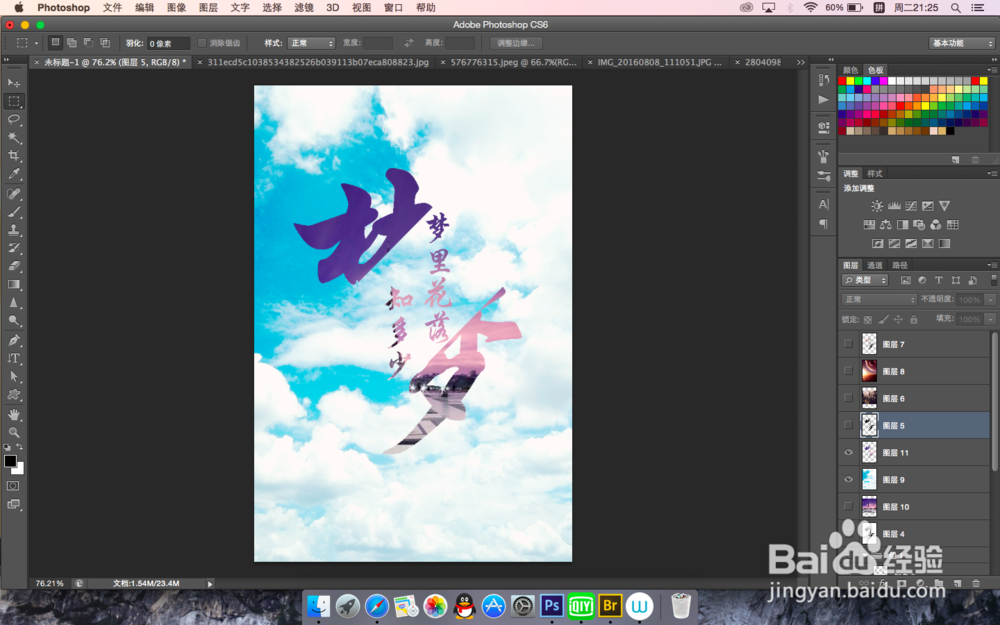Switch to the 路径 tab
Viewport: 1000px width, 625px height.
(x=899, y=265)
